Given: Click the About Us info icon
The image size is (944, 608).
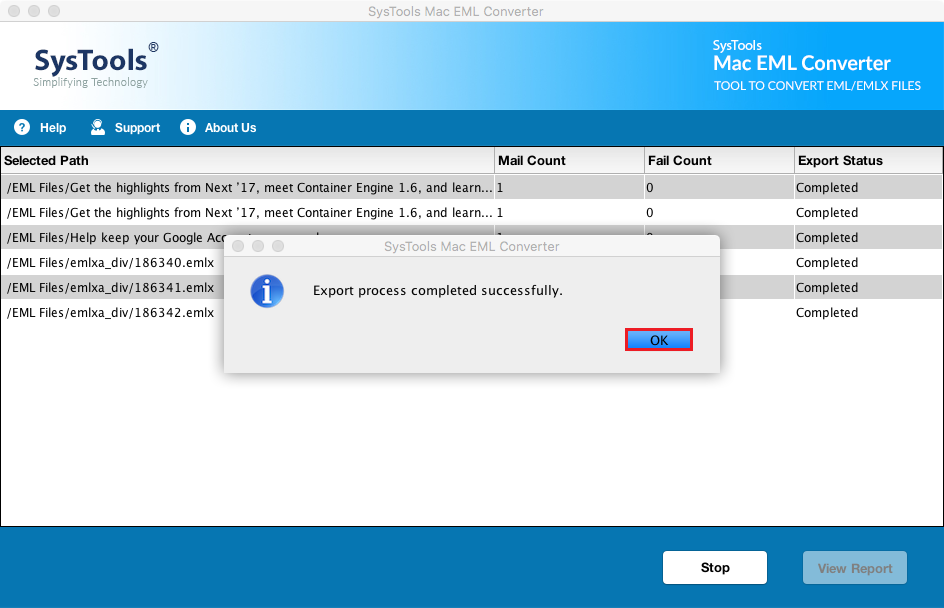Looking at the screenshot, I should (x=188, y=127).
